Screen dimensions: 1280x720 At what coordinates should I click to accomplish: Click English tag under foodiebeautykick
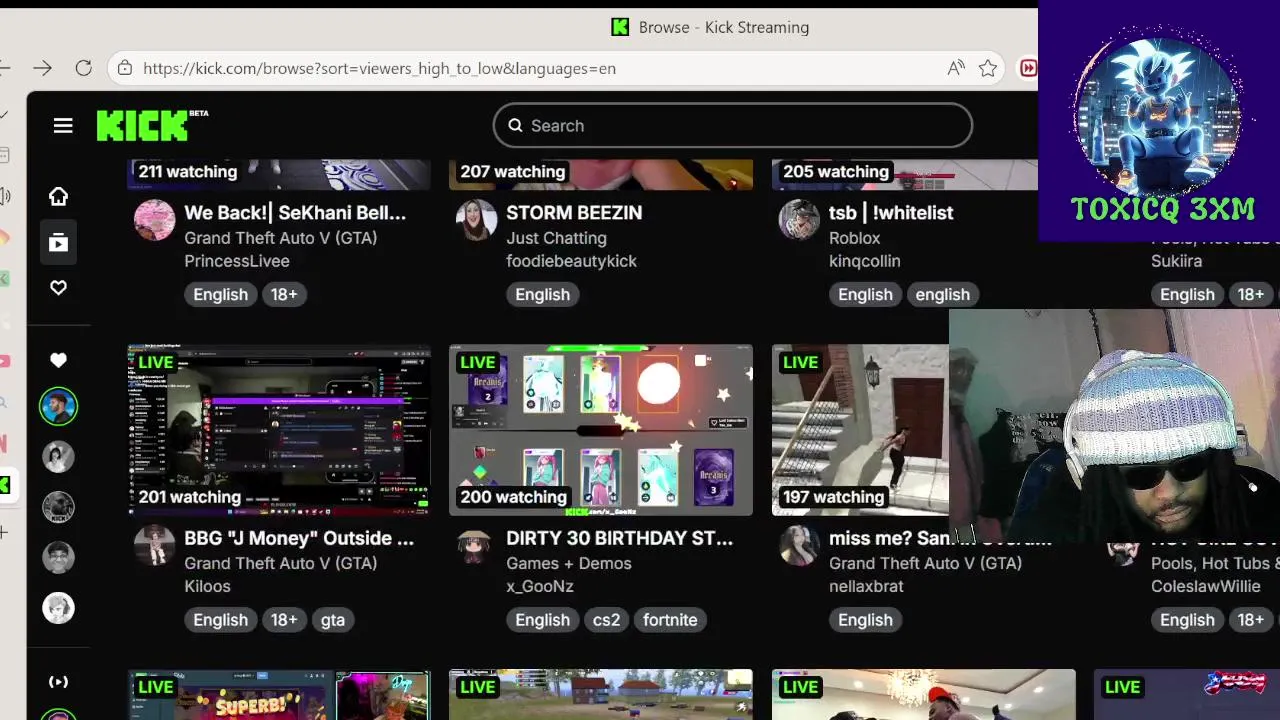pyautogui.click(x=542, y=294)
